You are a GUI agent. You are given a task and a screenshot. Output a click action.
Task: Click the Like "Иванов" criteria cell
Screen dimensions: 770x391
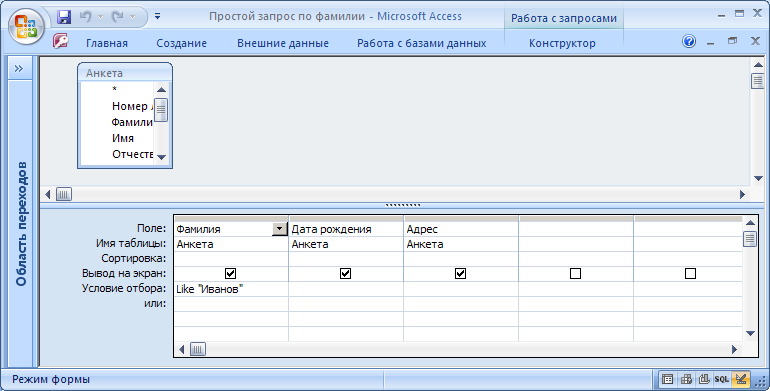(231, 289)
